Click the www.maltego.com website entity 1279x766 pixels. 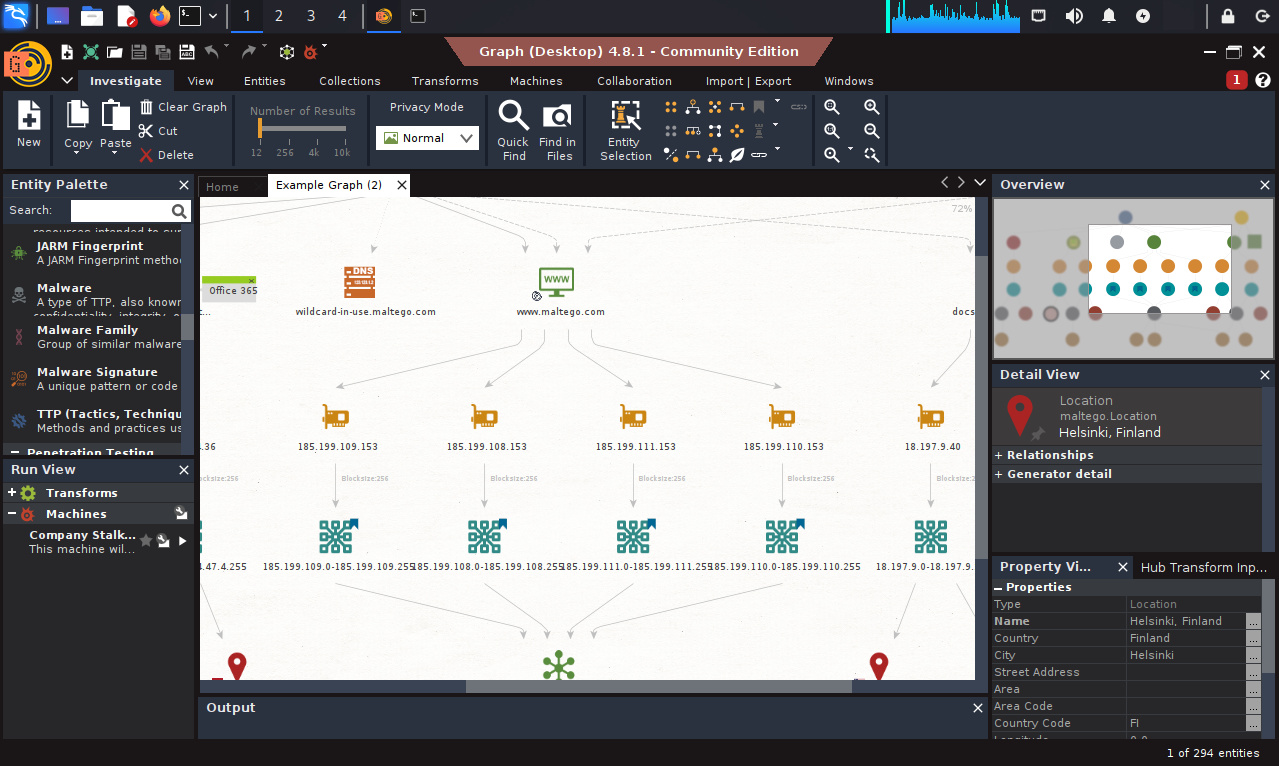[x=556, y=281]
